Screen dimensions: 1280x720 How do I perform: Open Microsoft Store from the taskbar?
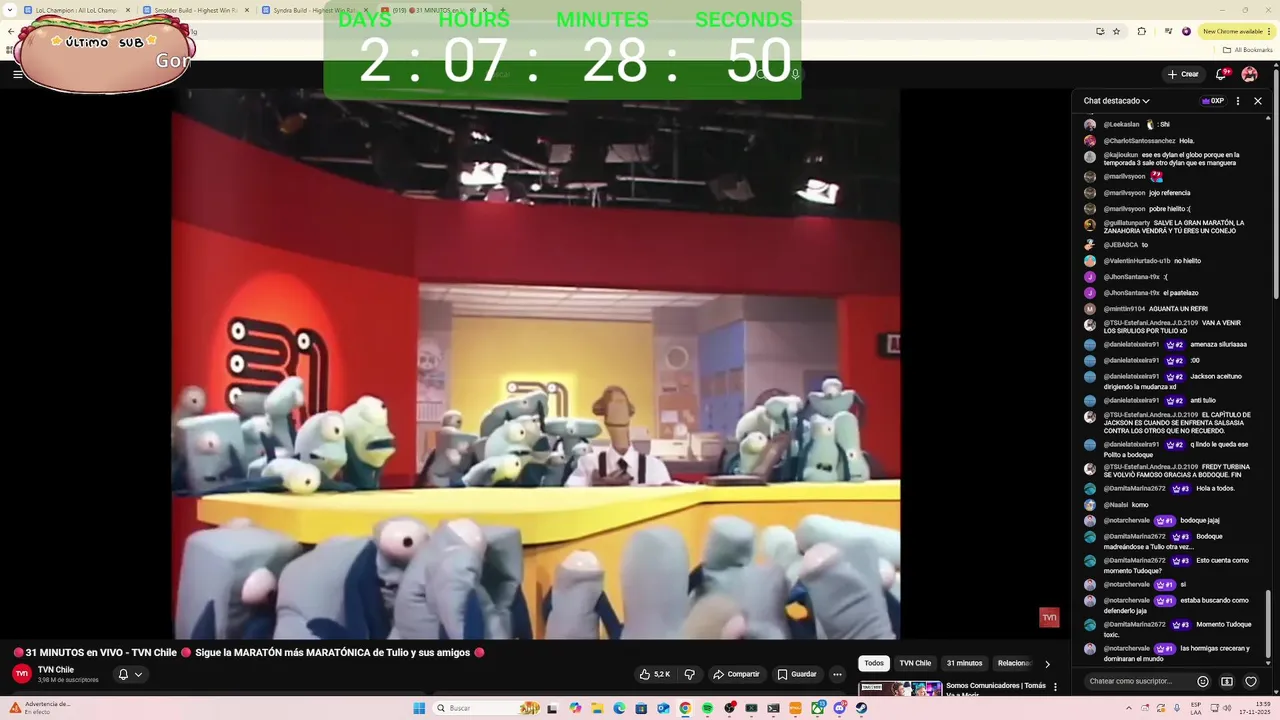tap(641, 708)
